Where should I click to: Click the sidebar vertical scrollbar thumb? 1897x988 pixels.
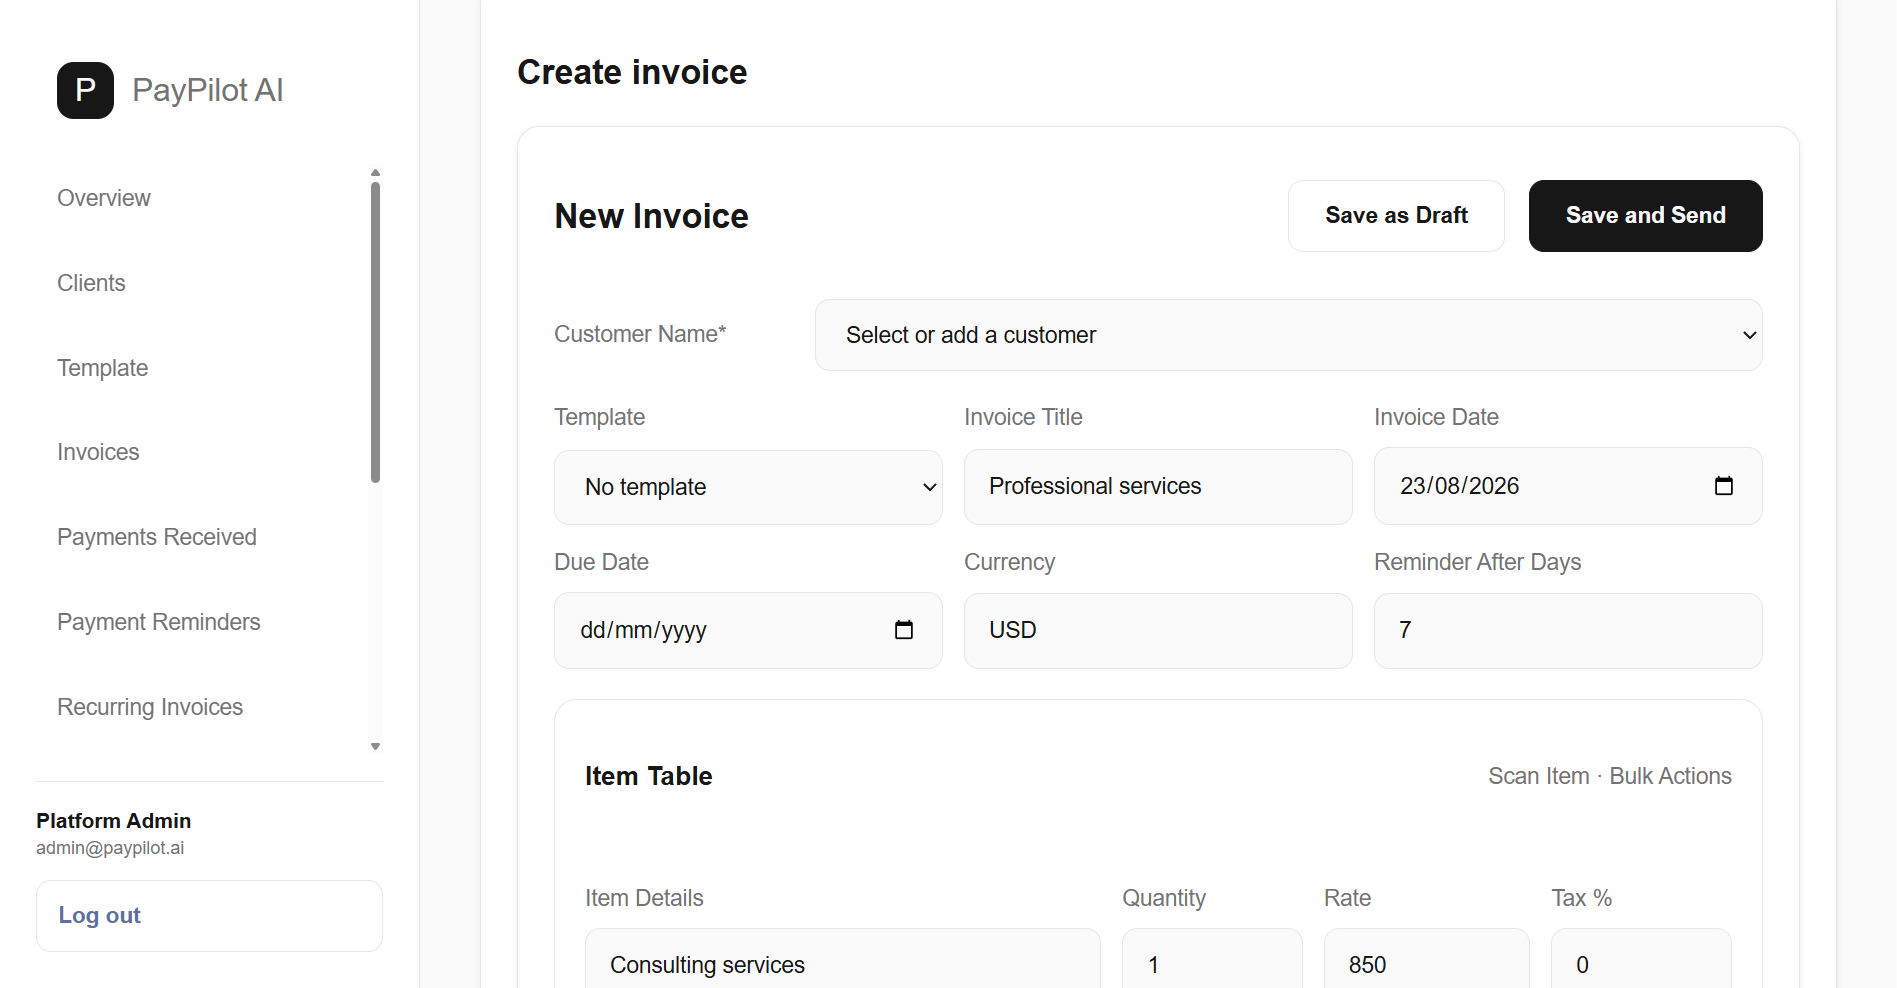(x=375, y=332)
